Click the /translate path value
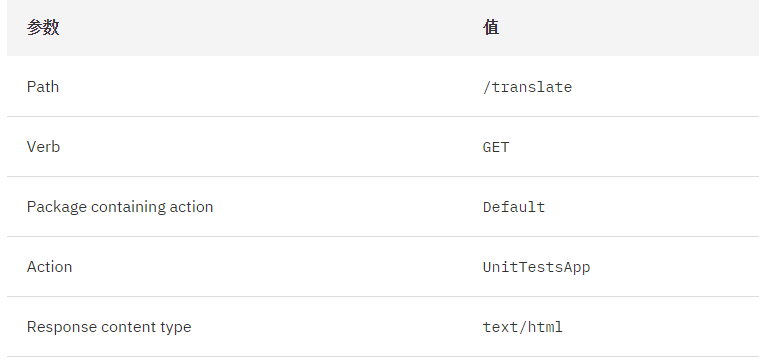The height and width of the screenshot is (361, 780). click(x=527, y=87)
